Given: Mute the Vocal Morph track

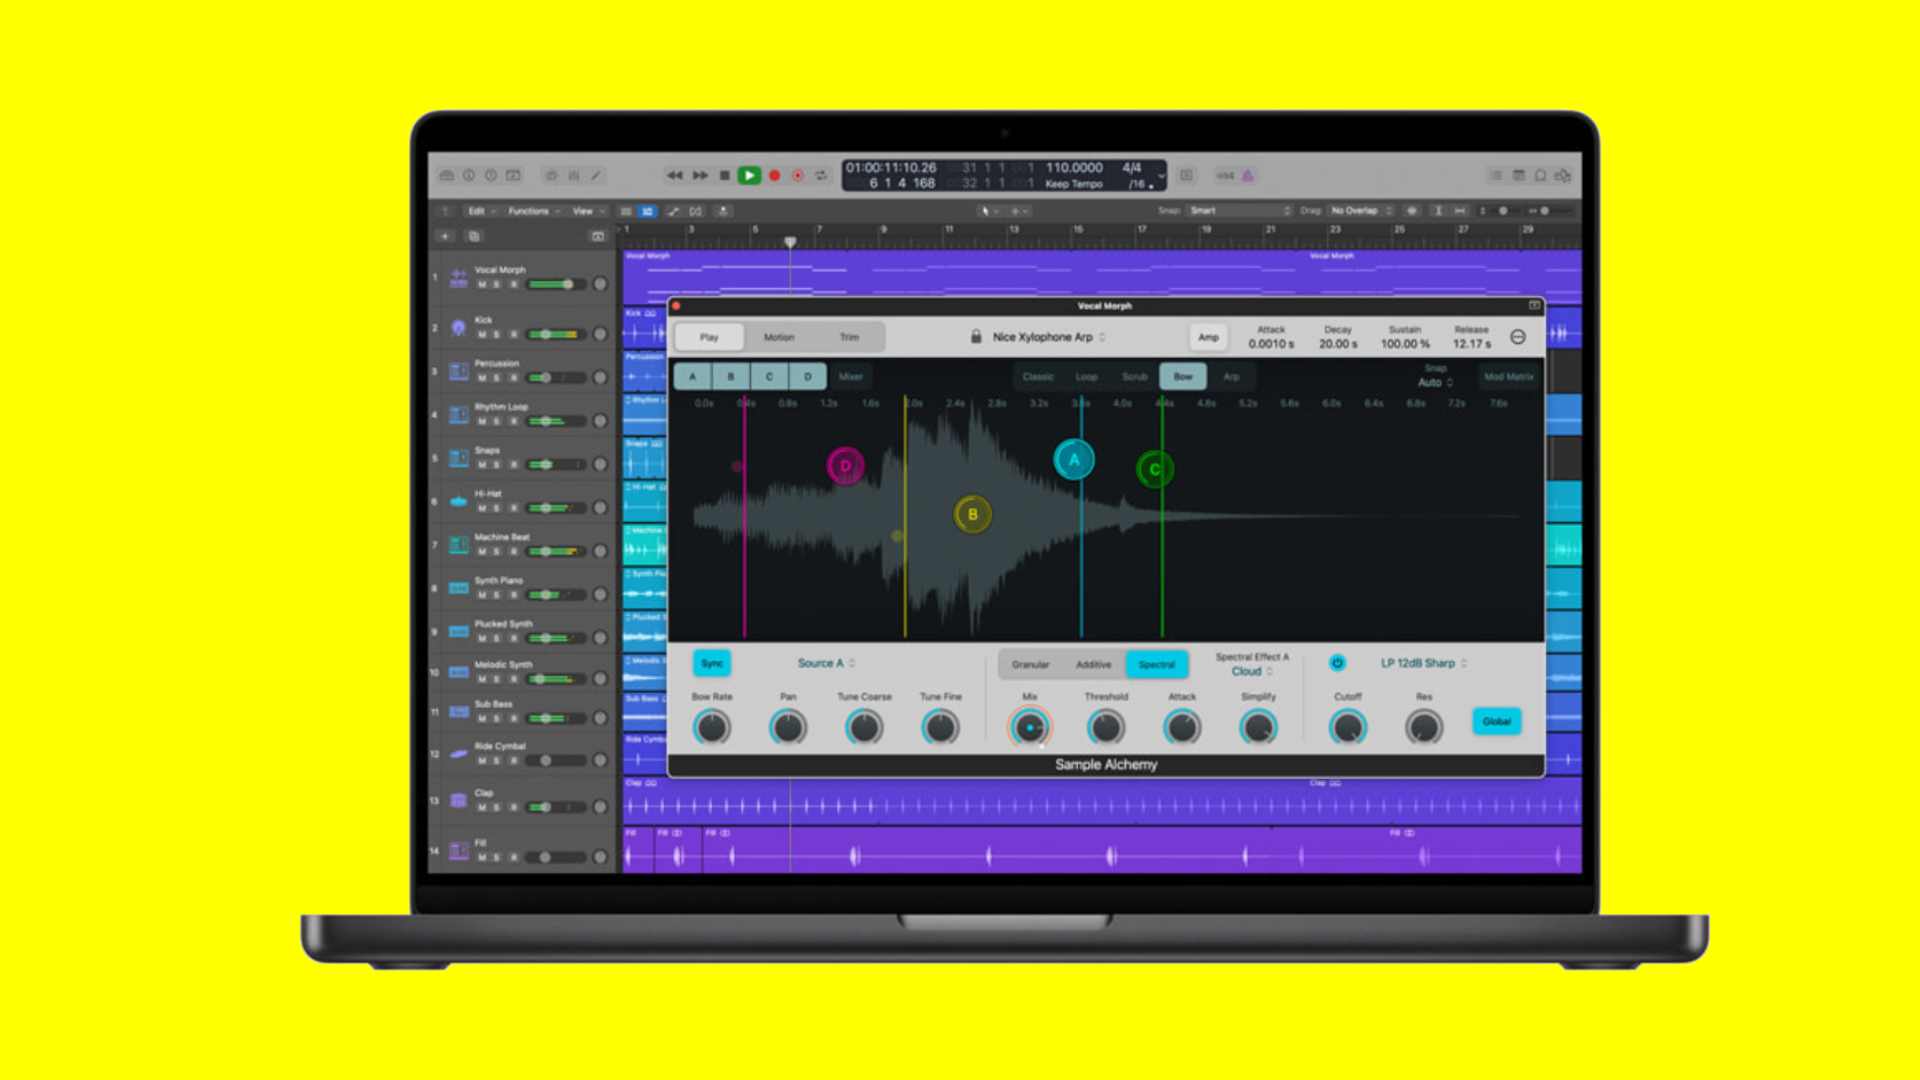Looking at the screenshot, I should pyautogui.click(x=482, y=285).
